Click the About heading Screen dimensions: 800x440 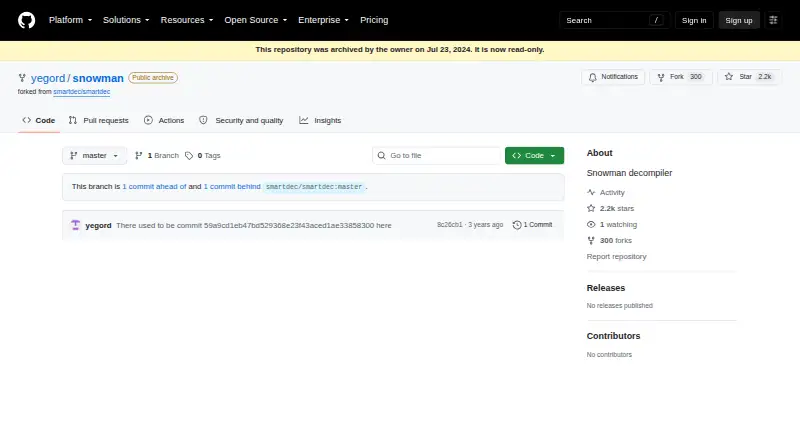pyautogui.click(x=599, y=153)
